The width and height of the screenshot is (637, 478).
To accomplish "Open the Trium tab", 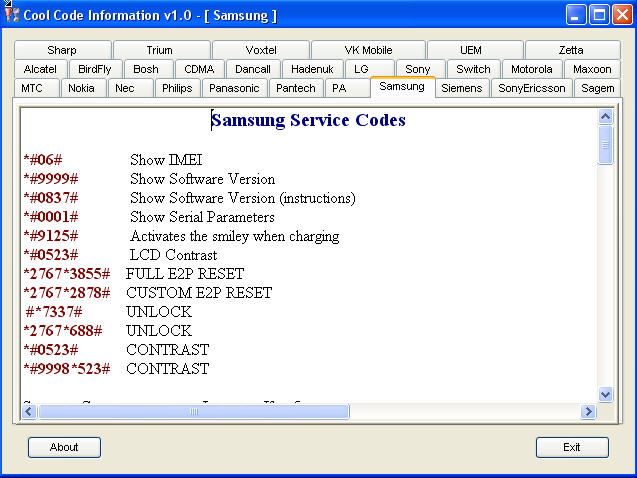I will click(161, 50).
